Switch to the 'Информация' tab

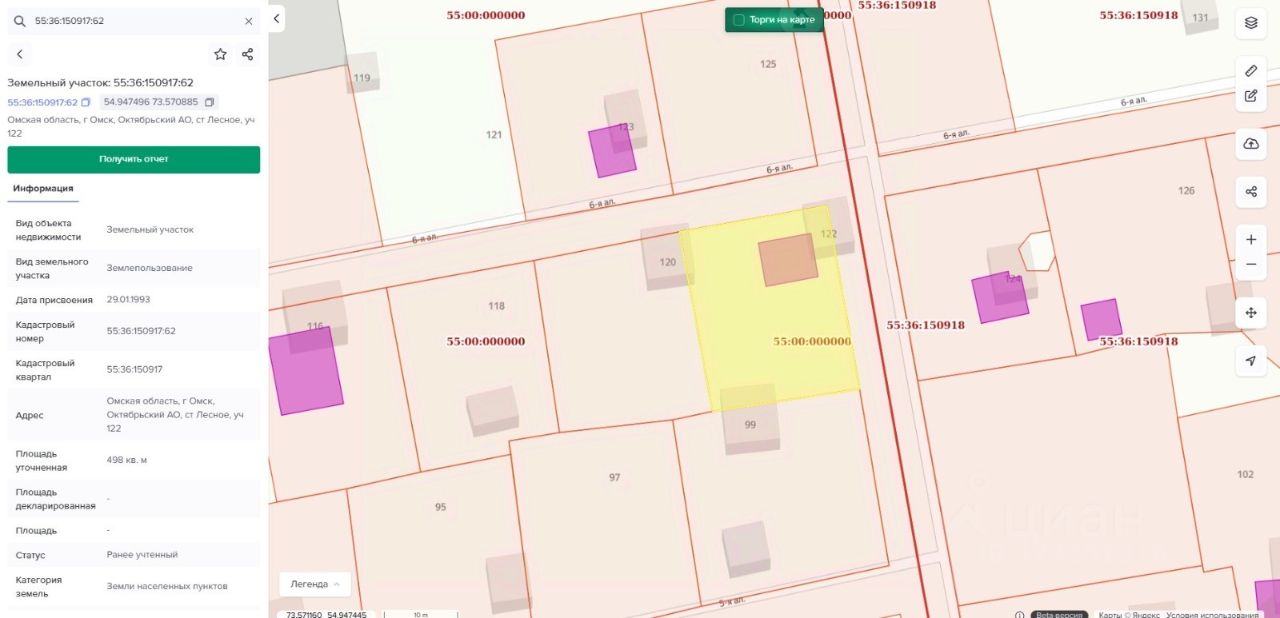[43, 188]
